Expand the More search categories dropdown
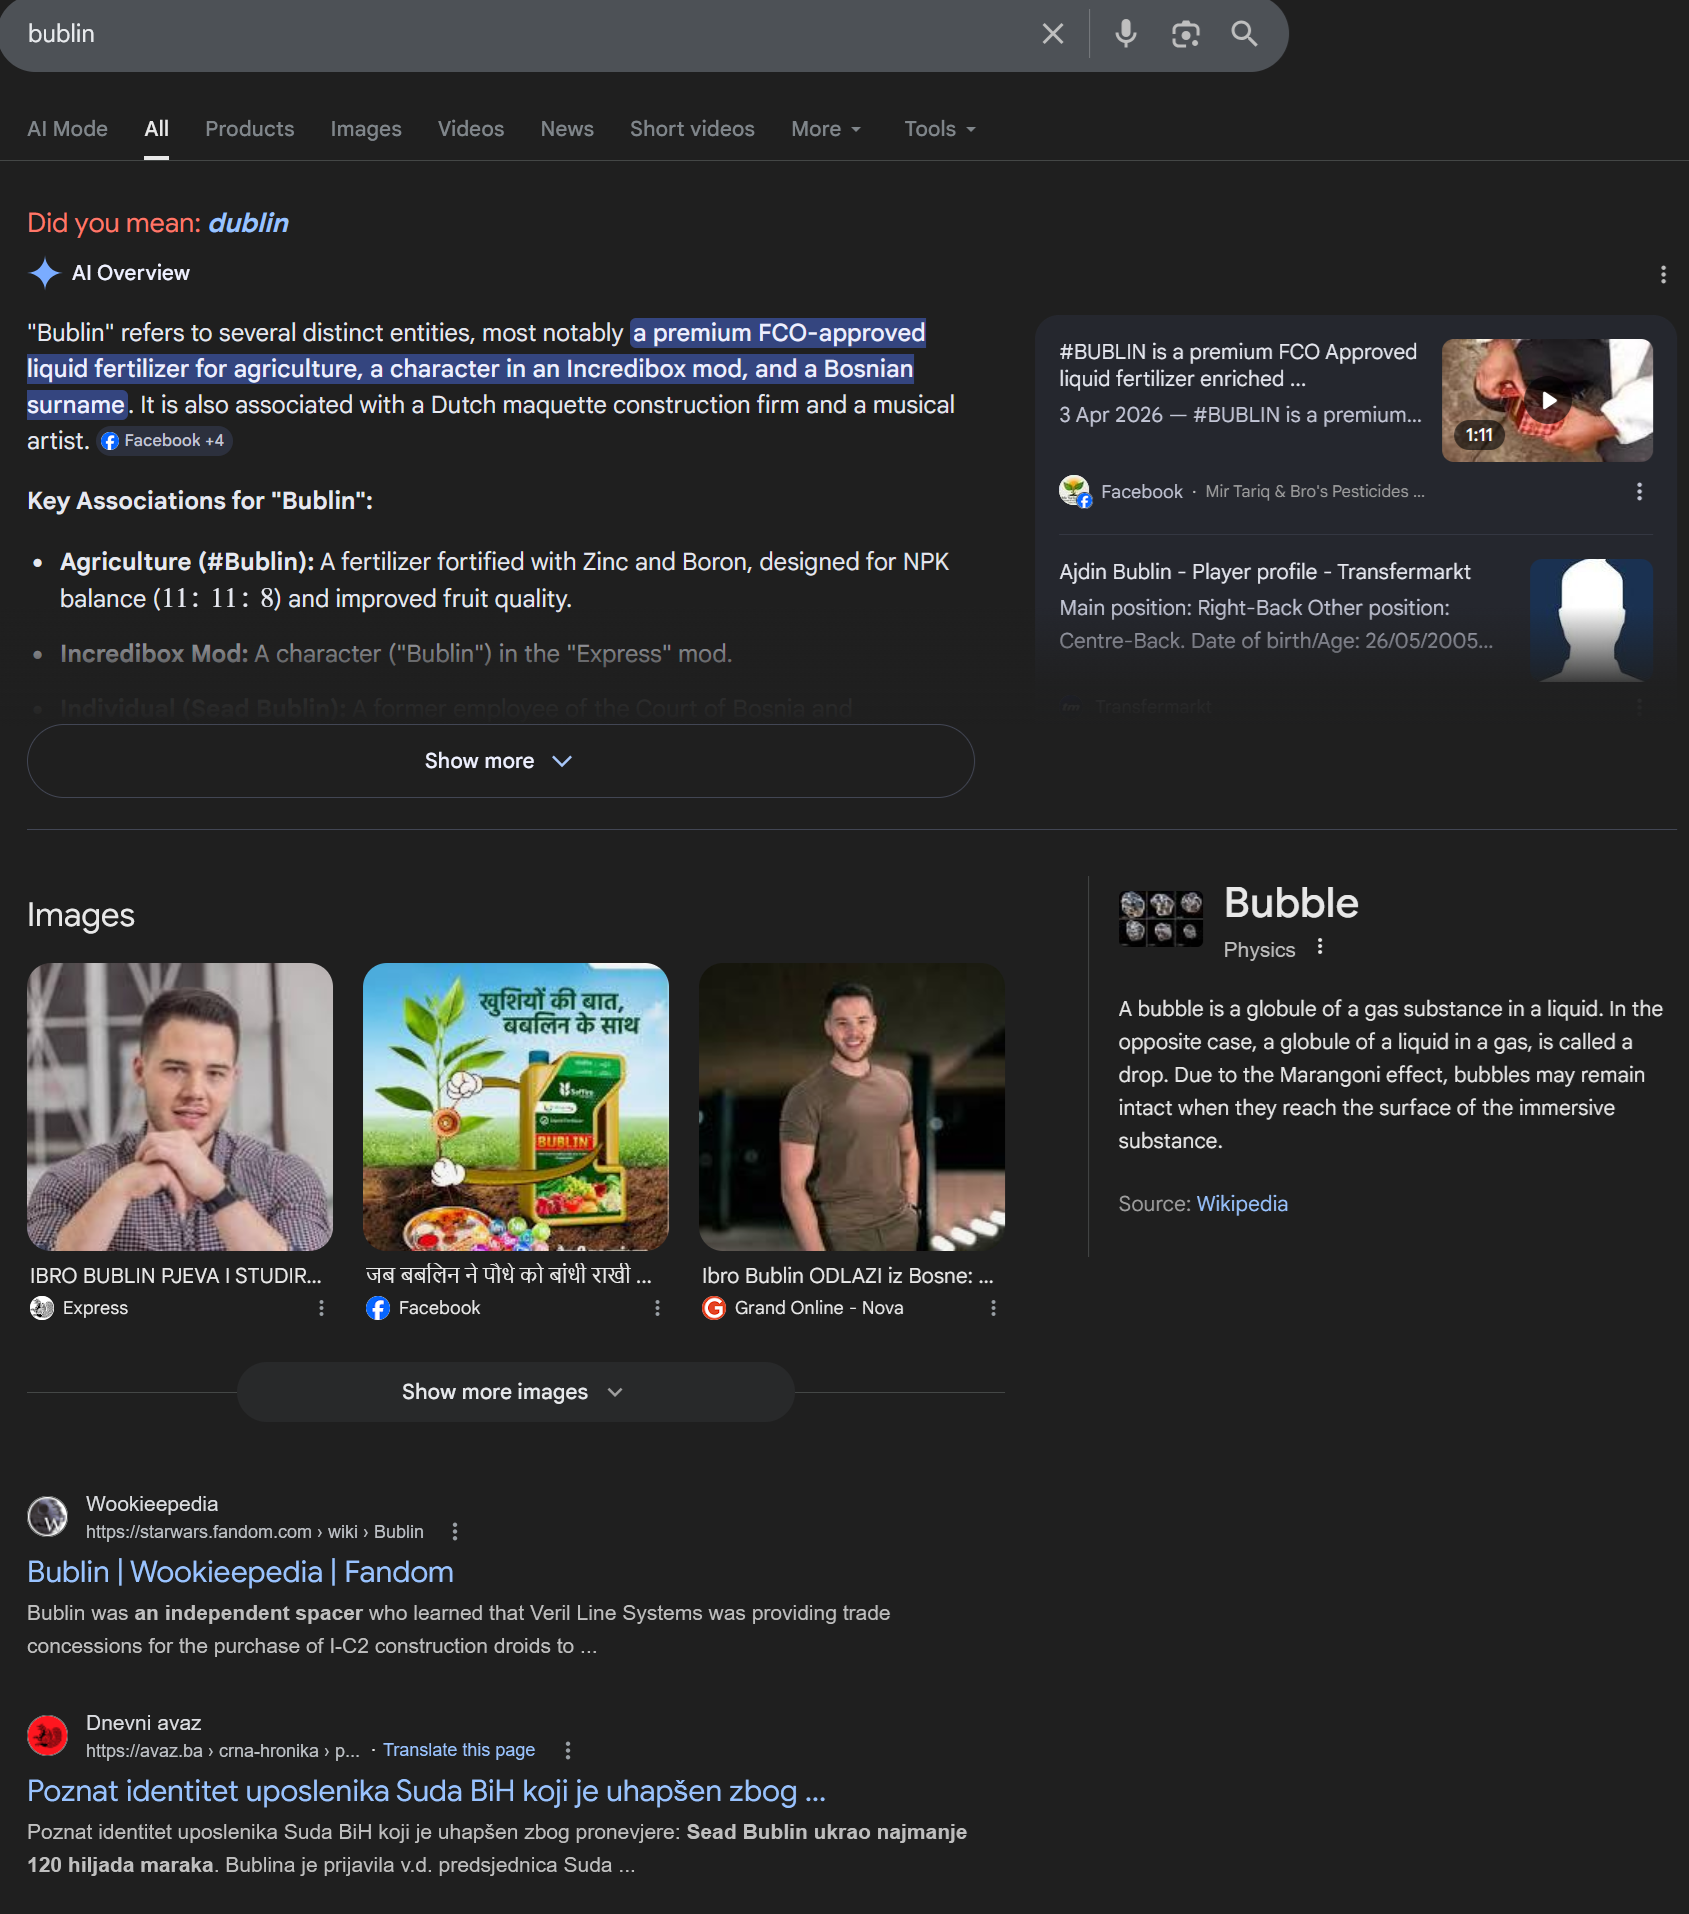This screenshot has width=1689, height=1914. (x=826, y=129)
